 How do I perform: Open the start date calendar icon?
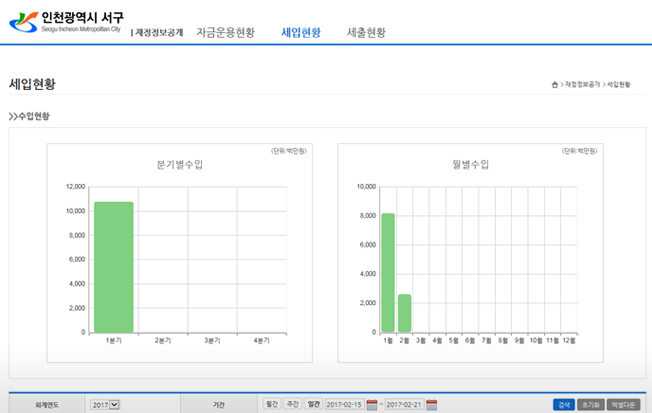point(372,404)
